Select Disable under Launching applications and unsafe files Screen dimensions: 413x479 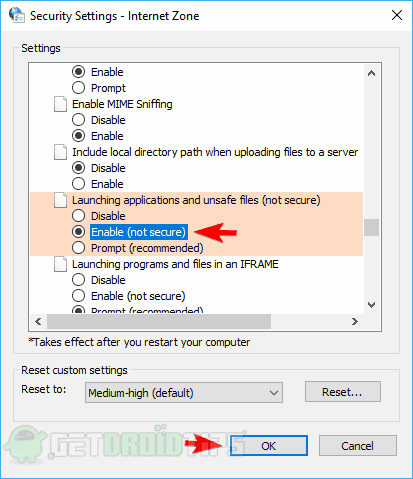tap(78, 216)
